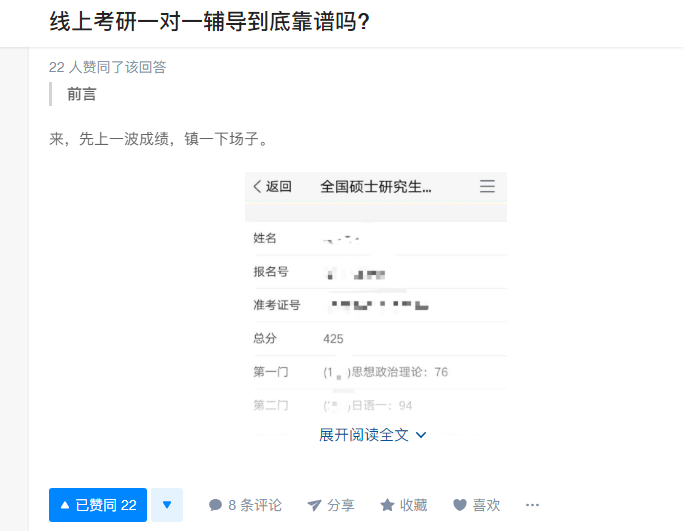Click the paper plane share icon

pyautogui.click(x=314, y=505)
